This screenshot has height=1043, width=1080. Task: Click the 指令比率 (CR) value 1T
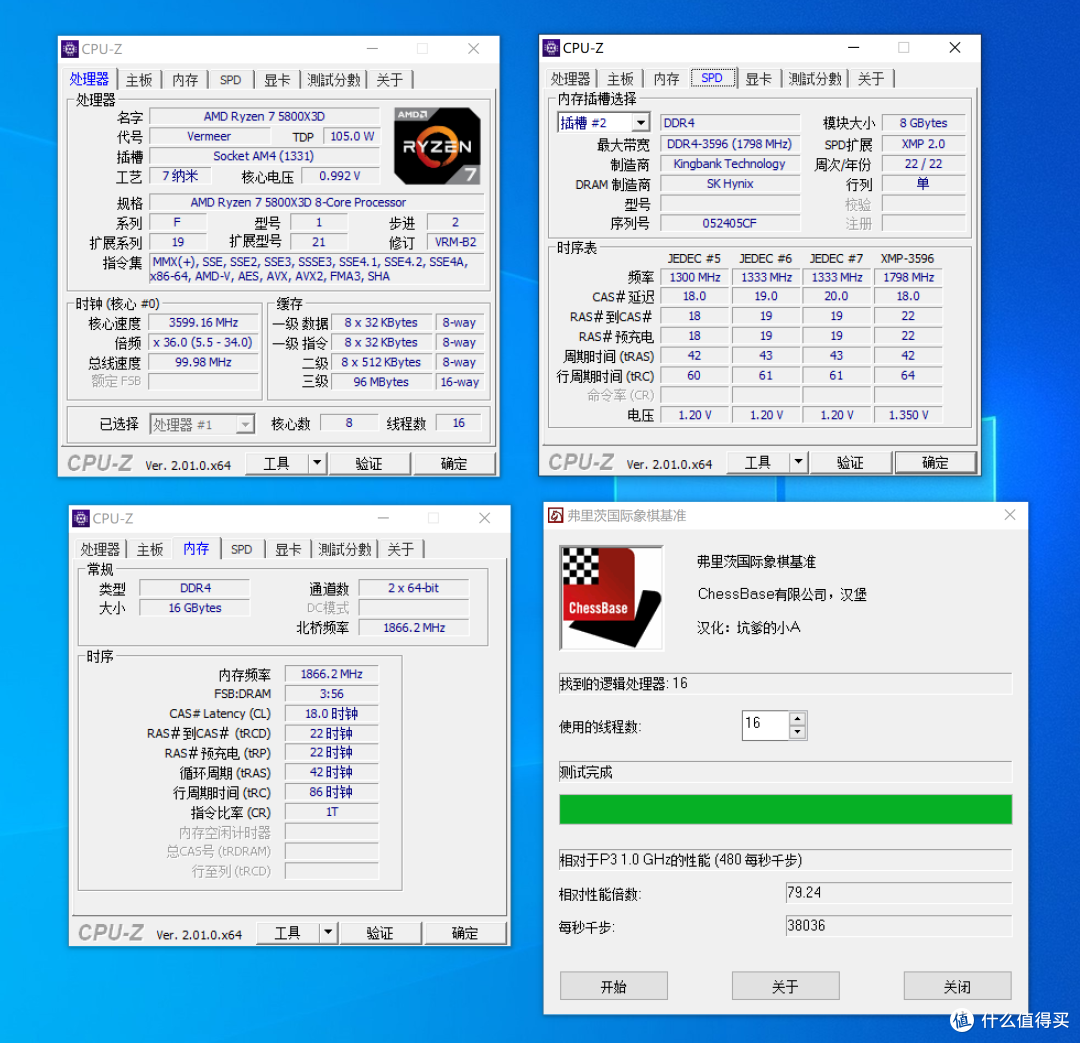(331, 812)
